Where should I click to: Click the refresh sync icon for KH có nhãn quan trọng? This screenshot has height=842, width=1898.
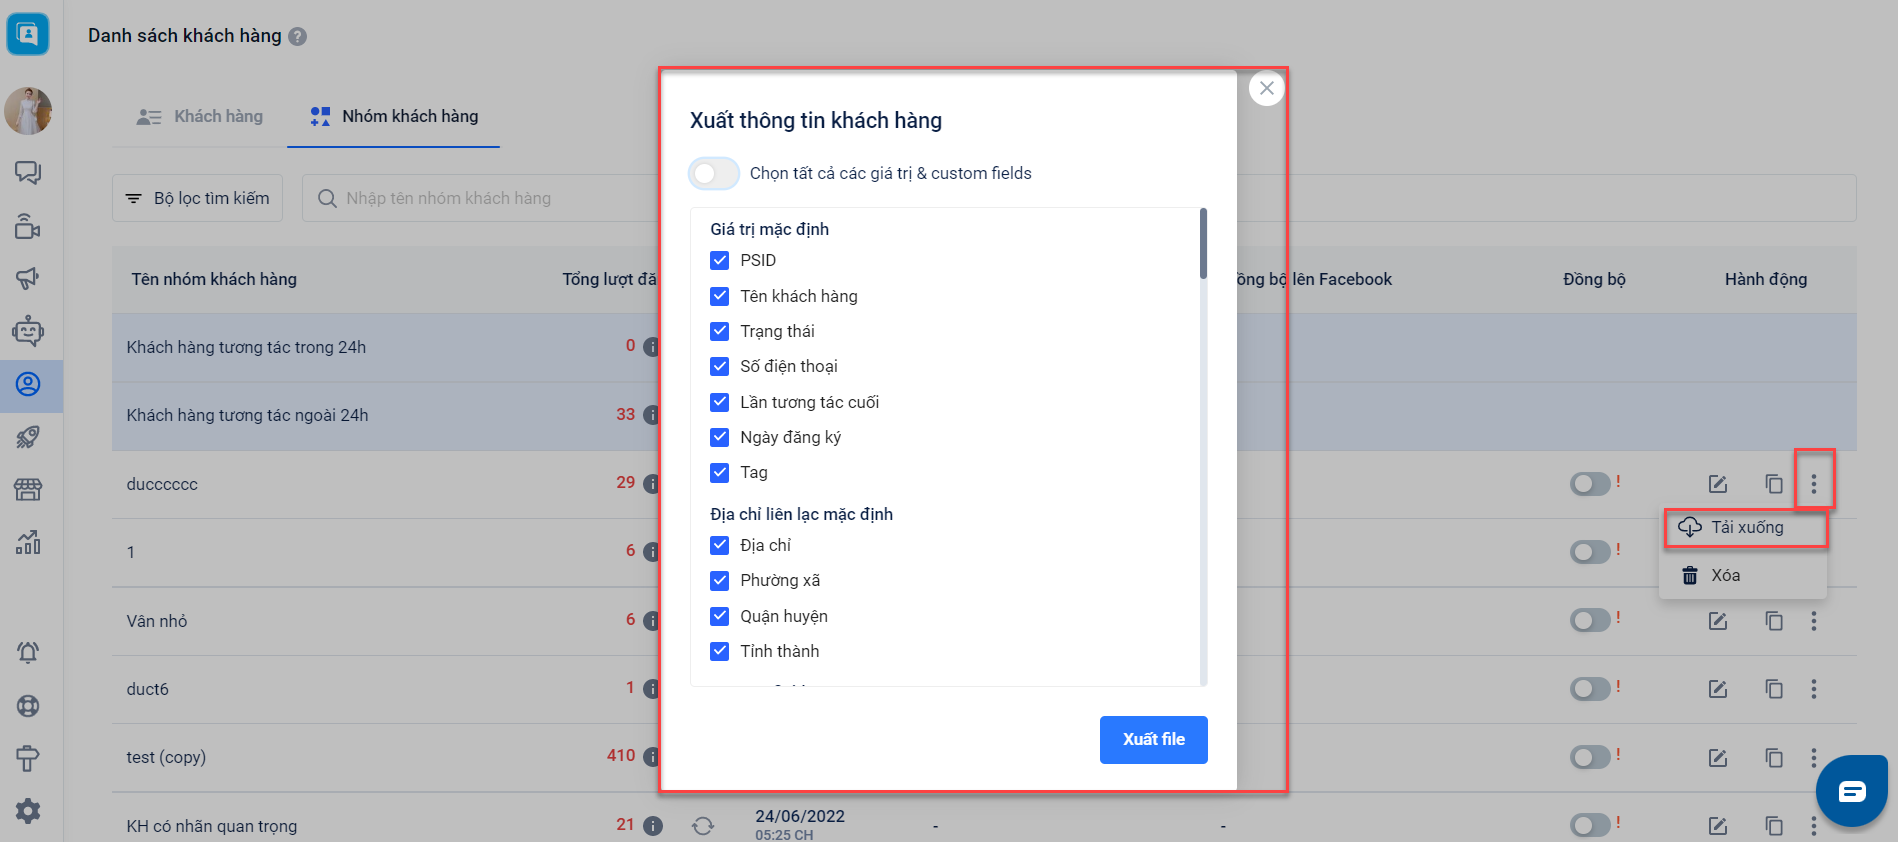[x=703, y=826]
